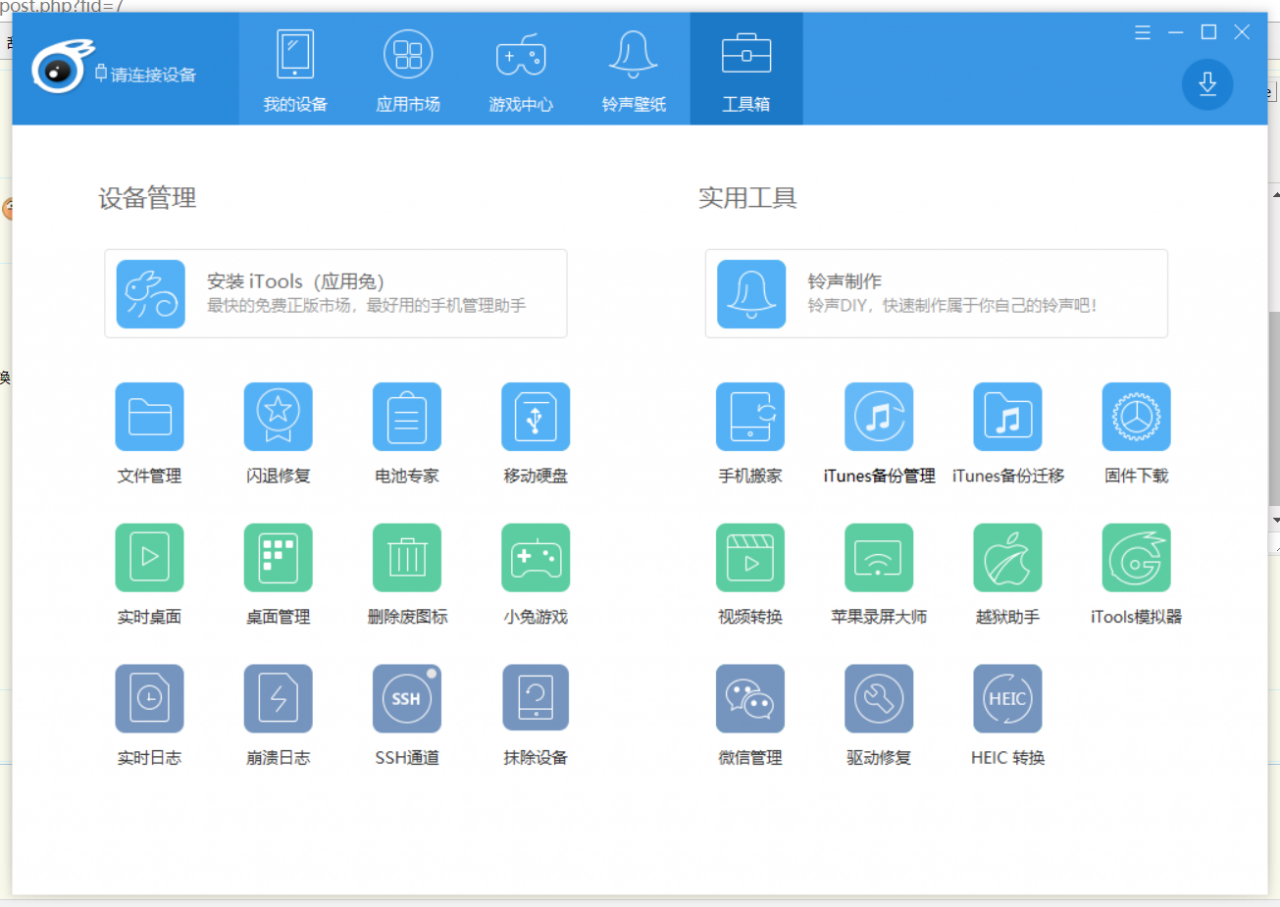The width and height of the screenshot is (1280, 907).
Task: Open 微信管理 WeChat manager
Action: (750, 699)
